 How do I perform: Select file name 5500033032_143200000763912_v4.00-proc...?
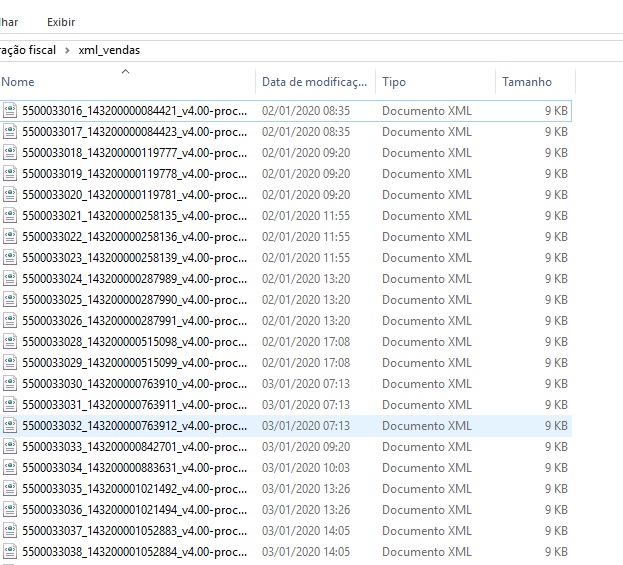[134, 426]
